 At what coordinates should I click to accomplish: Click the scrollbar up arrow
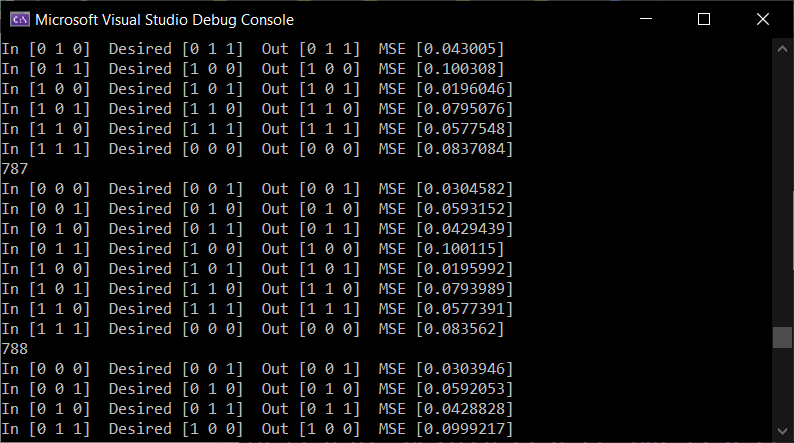[x=782, y=49]
